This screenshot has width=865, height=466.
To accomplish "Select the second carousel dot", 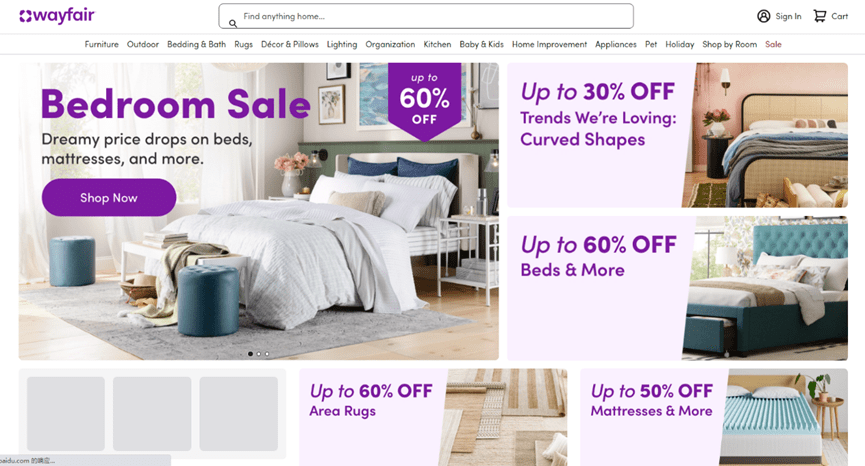I will (x=259, y=353).
